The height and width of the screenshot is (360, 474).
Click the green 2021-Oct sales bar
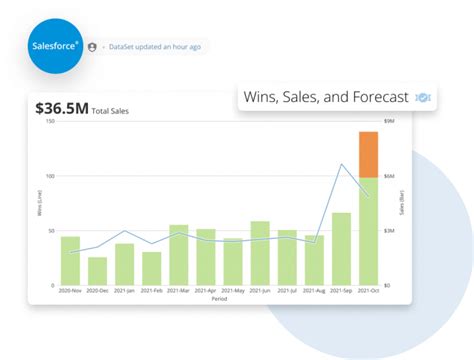click(x=368, y=231)
